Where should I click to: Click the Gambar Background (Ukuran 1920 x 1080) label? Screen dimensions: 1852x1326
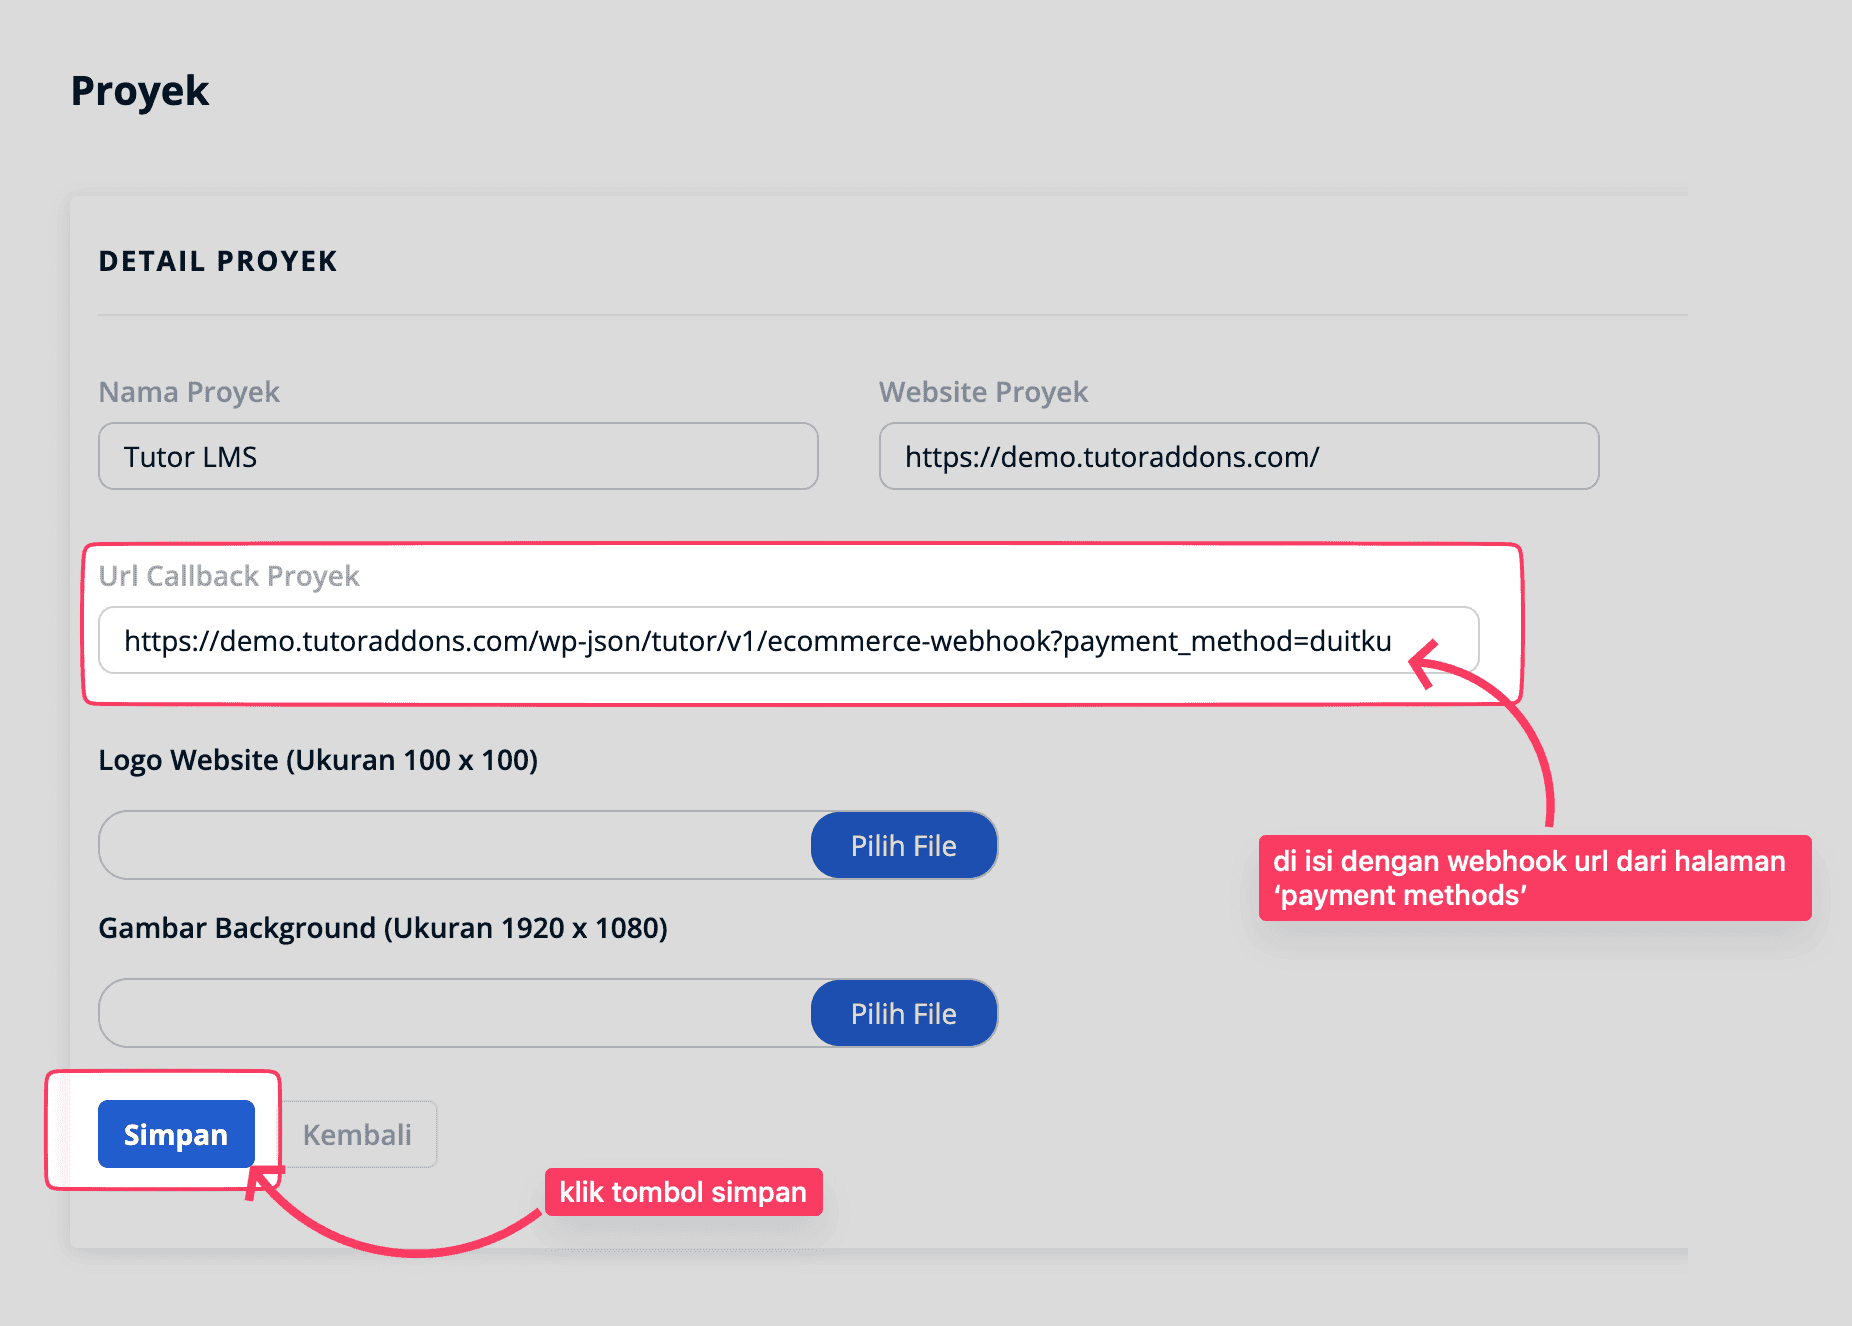[383, 928]
